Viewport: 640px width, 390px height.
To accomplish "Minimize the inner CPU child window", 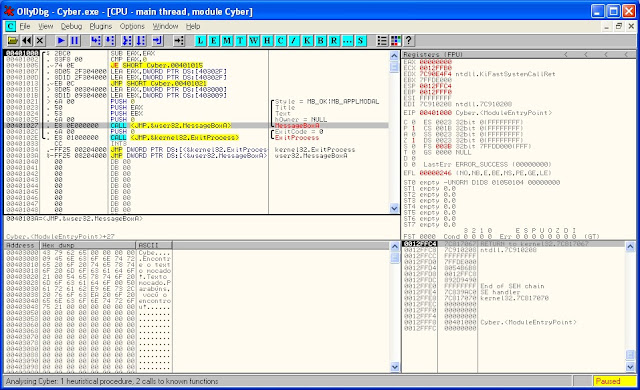I will point(607,27).
